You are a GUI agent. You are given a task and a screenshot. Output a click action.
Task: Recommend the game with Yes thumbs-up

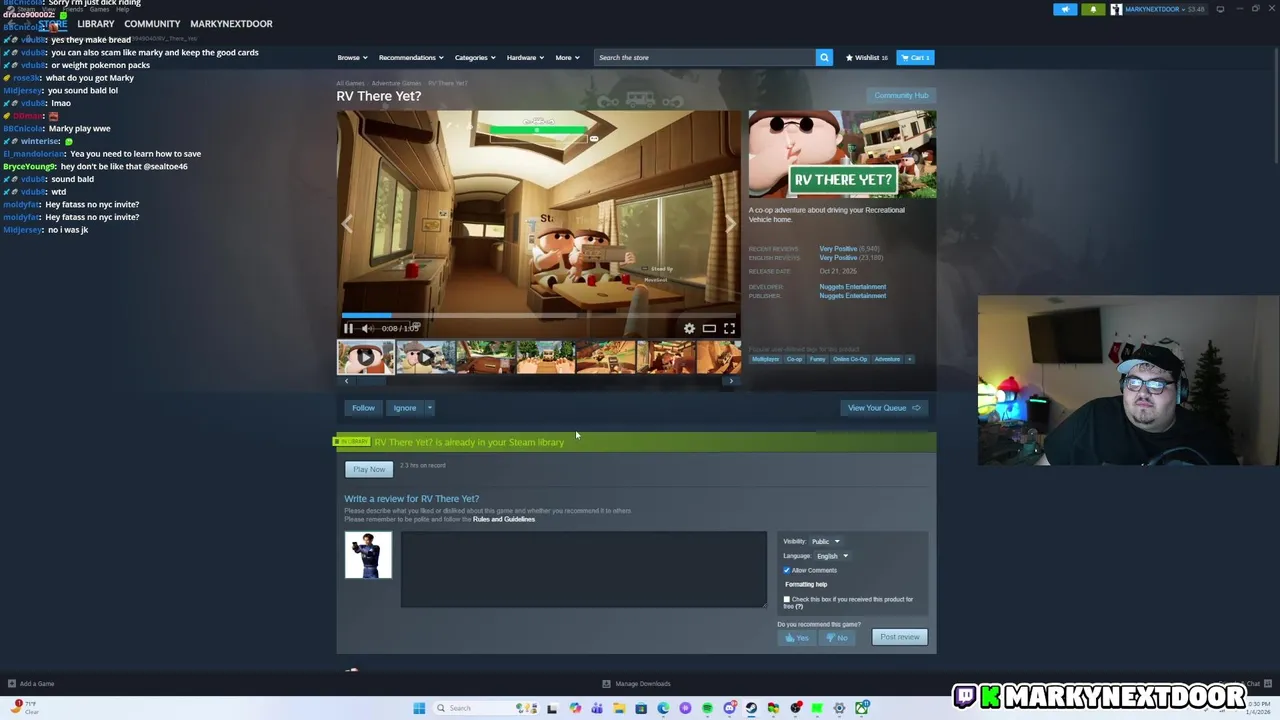pos(797,637)
